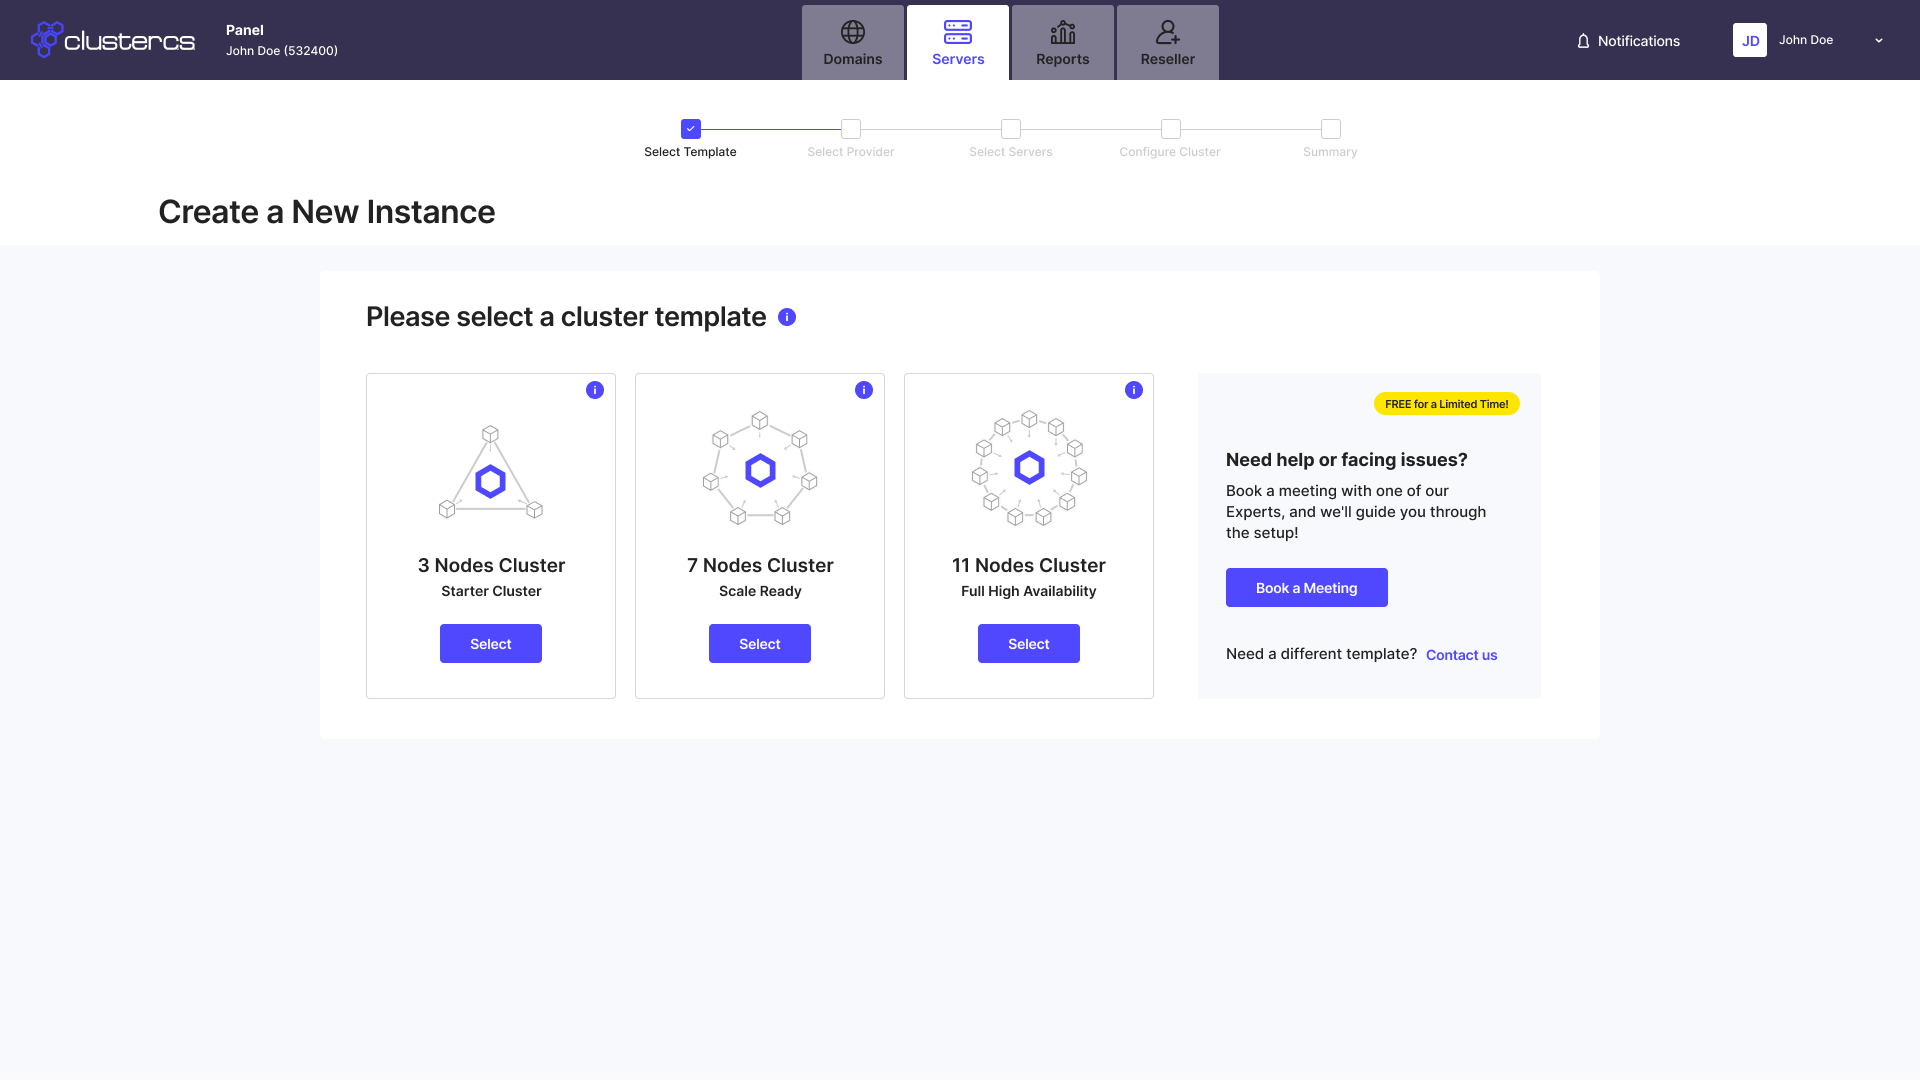Click the Contact us link
This screenshot has height=1080, width=1920.
[x=1461, y=655]
